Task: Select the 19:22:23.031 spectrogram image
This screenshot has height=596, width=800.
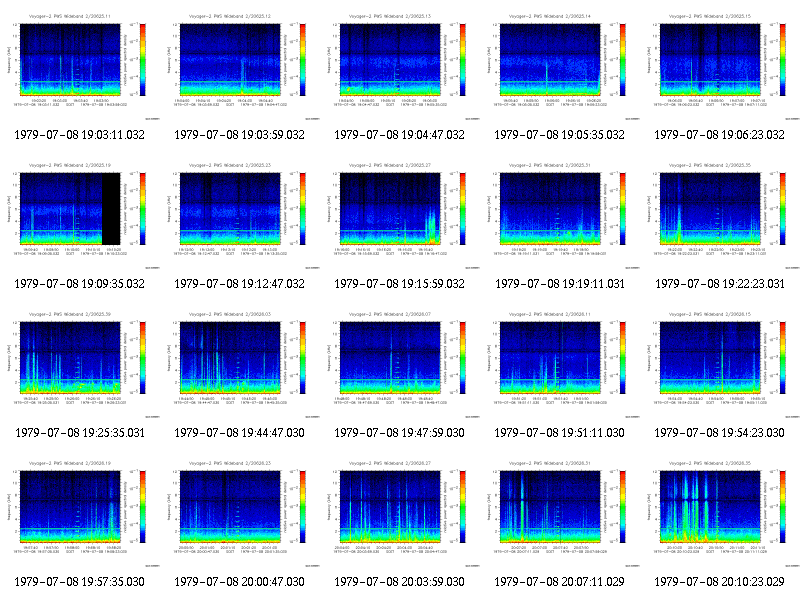Action: [720, 214]
